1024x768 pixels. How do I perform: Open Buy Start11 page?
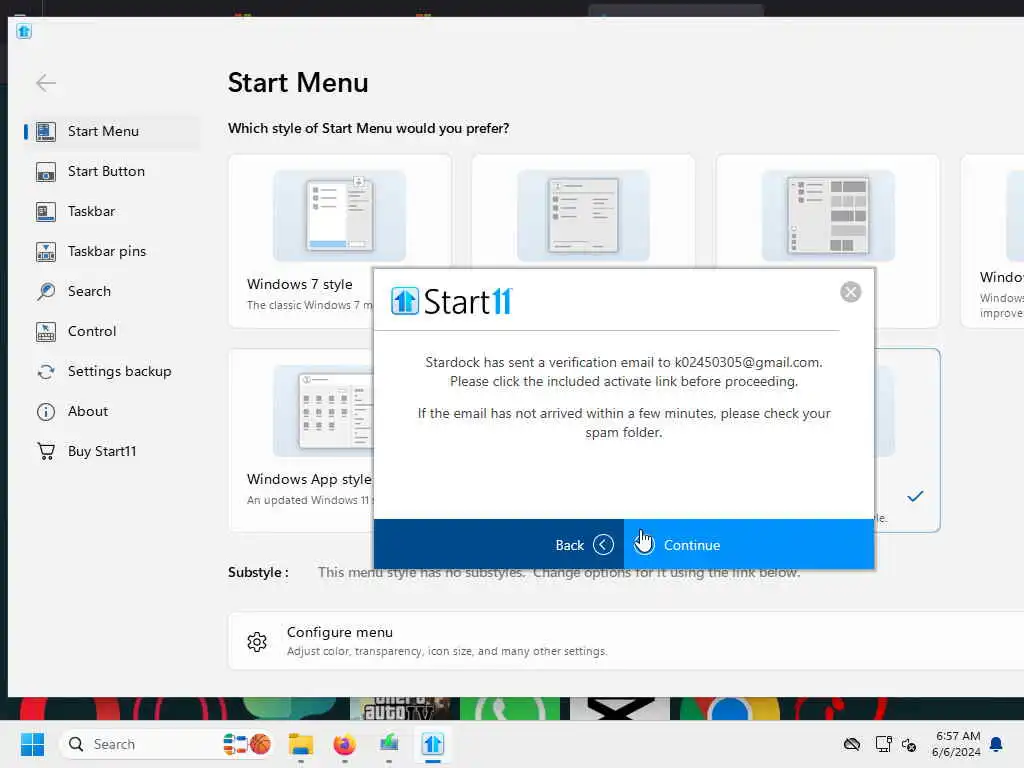pyautogui.click(x=111, y=451)
